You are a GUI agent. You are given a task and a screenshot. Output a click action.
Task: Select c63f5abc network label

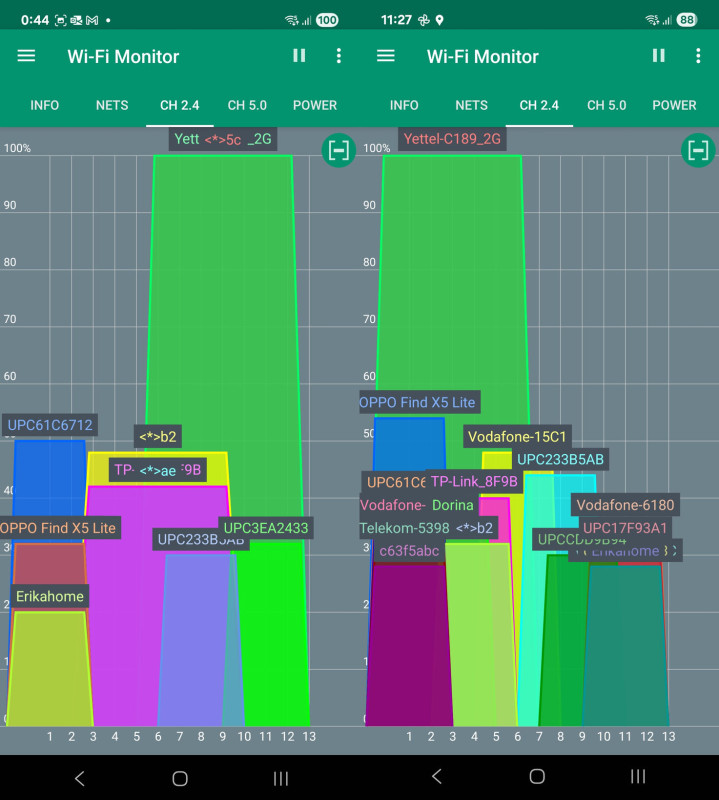click(x=409, y=551)
